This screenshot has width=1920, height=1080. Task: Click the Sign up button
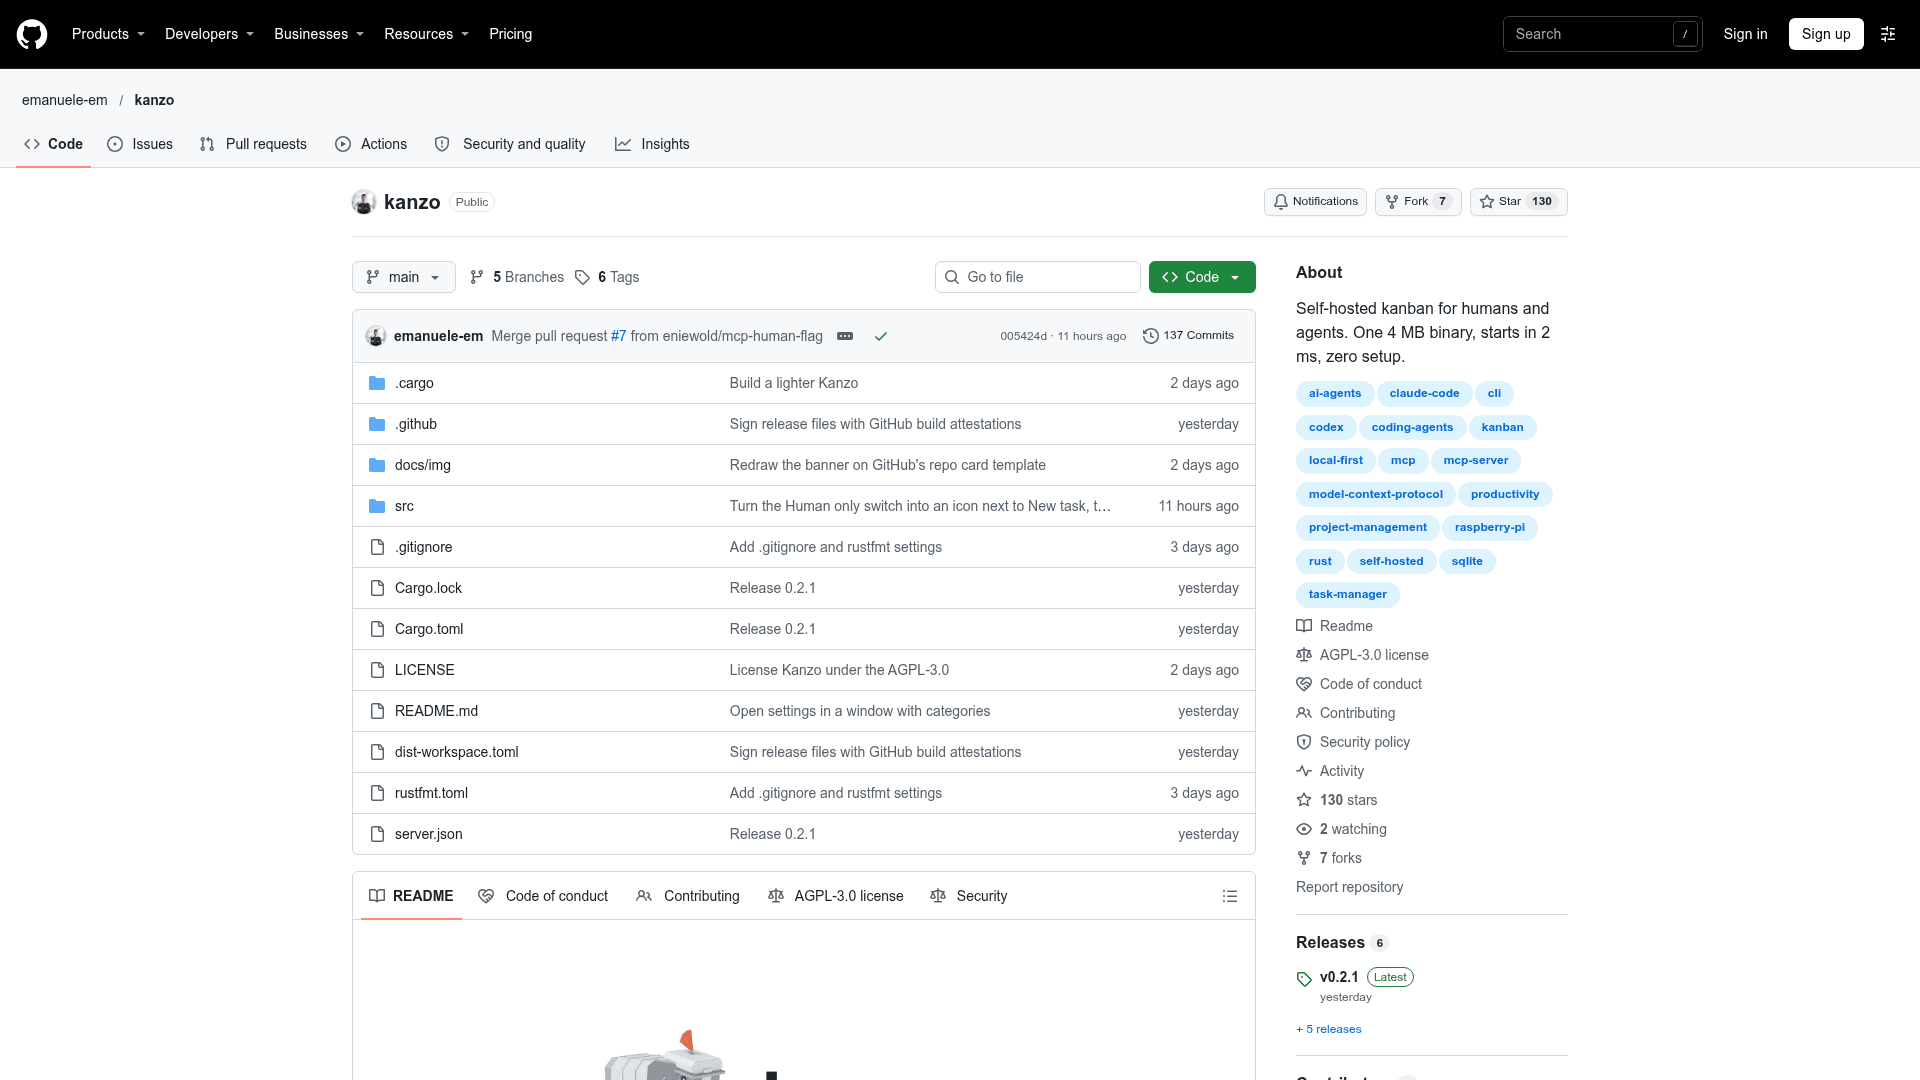pyautogui.click(x=1826, y=34)
